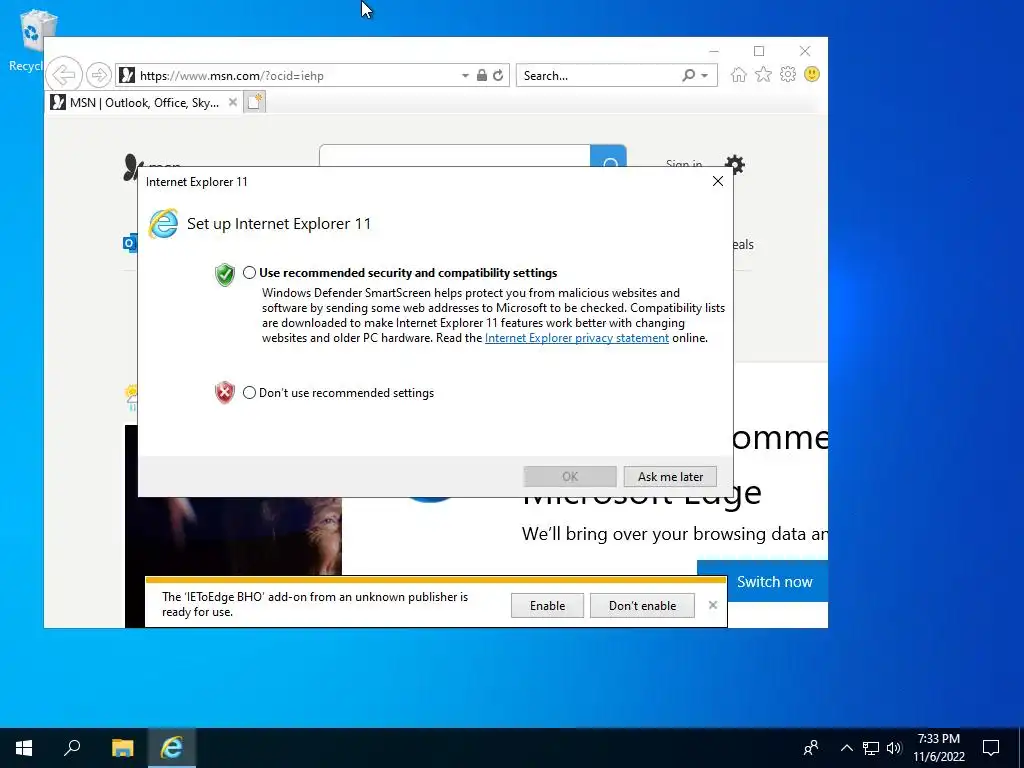1024x768 pixels.
Task: Open the People icon in system tray
Action: click(x=811, y=748)
